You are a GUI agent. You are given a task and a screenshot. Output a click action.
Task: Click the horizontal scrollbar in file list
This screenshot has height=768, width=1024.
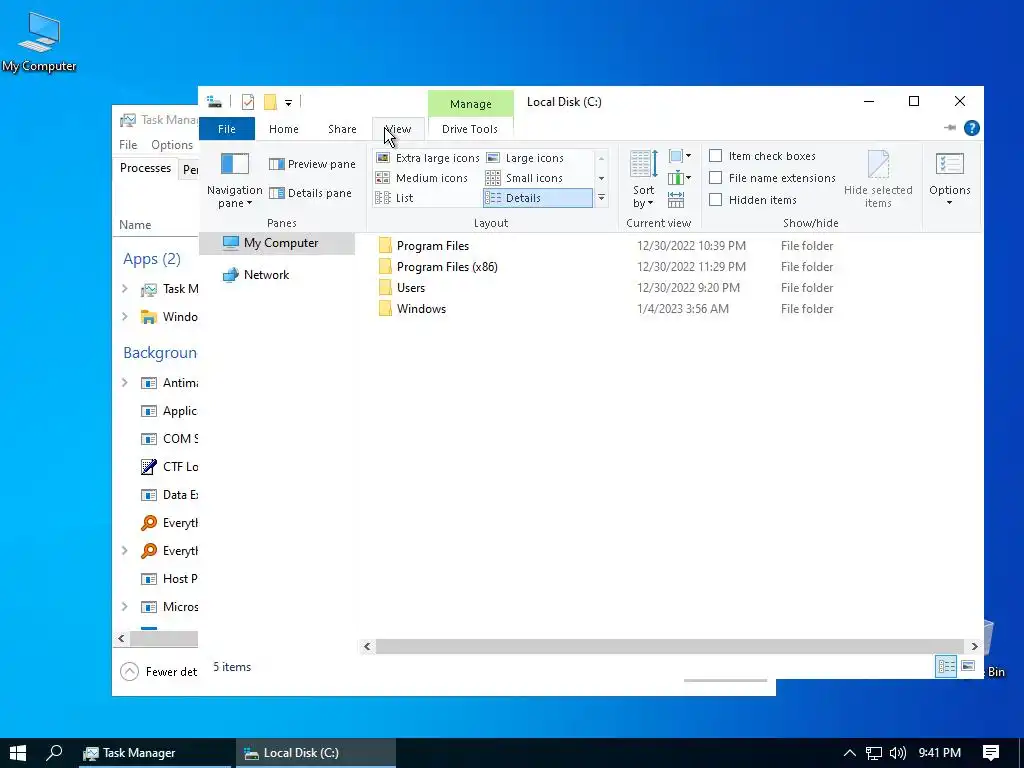(669, 647)
